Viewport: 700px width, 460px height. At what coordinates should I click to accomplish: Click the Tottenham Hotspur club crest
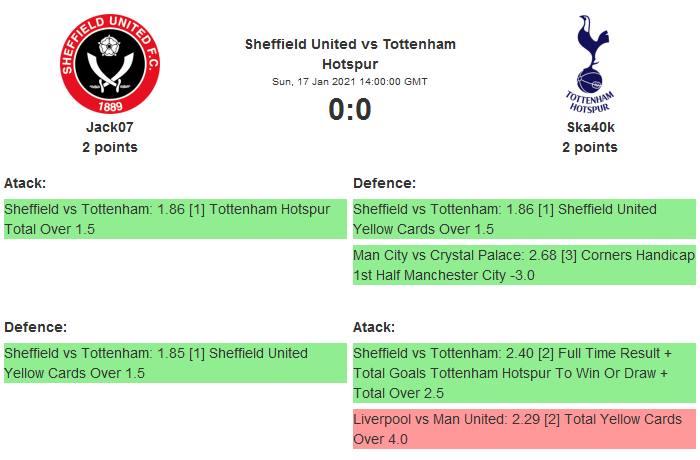click(589, 65)
